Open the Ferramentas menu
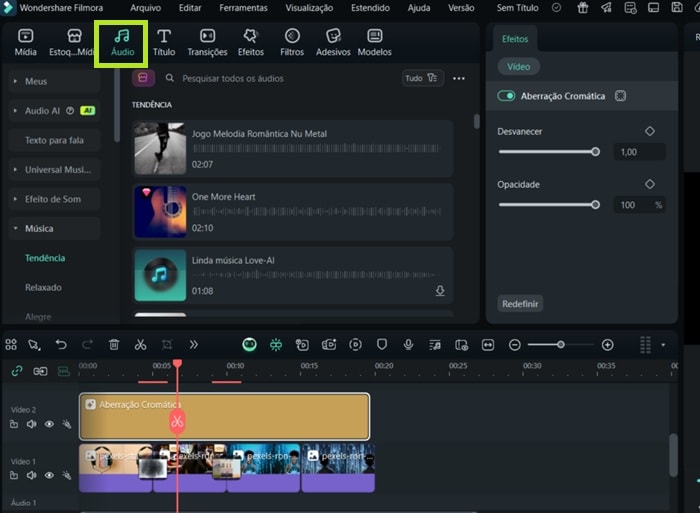700x513 pixels. (243, 8)
